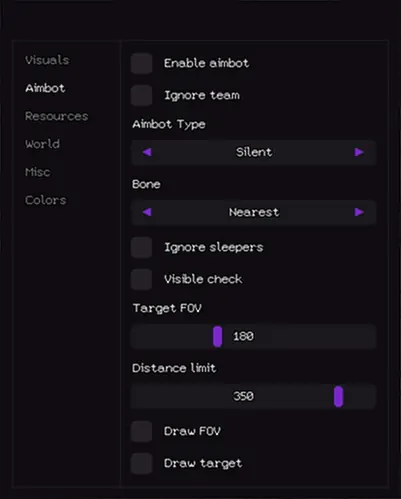Viewport: 401px width, 499px height.
Task: Open the Visuals tab
Action: tap(47, 60)
